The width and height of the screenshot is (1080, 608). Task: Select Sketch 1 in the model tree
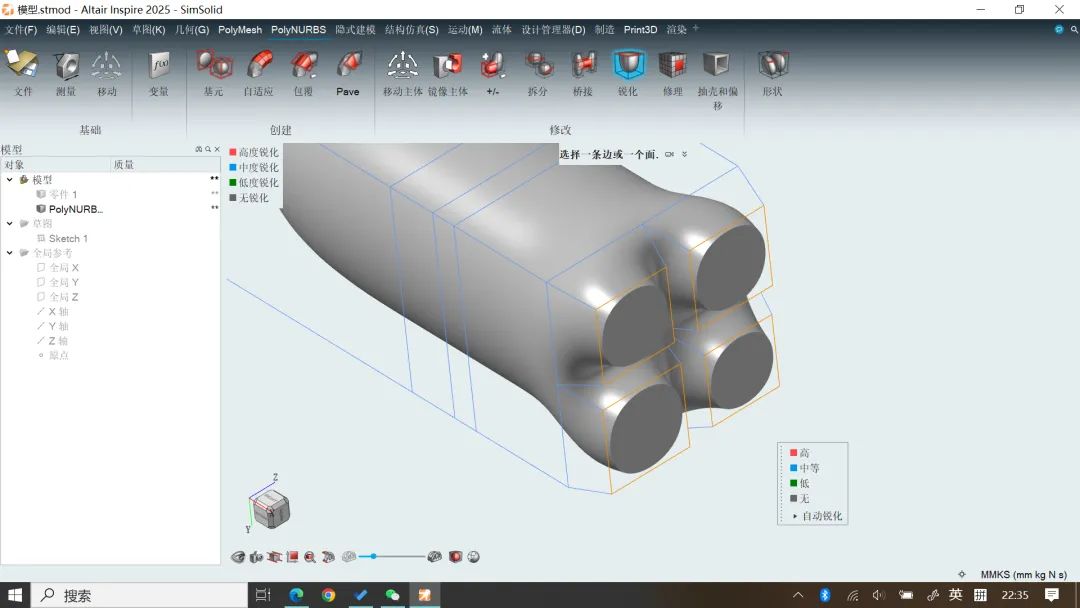pyautogui.click(x=68, y=238)
